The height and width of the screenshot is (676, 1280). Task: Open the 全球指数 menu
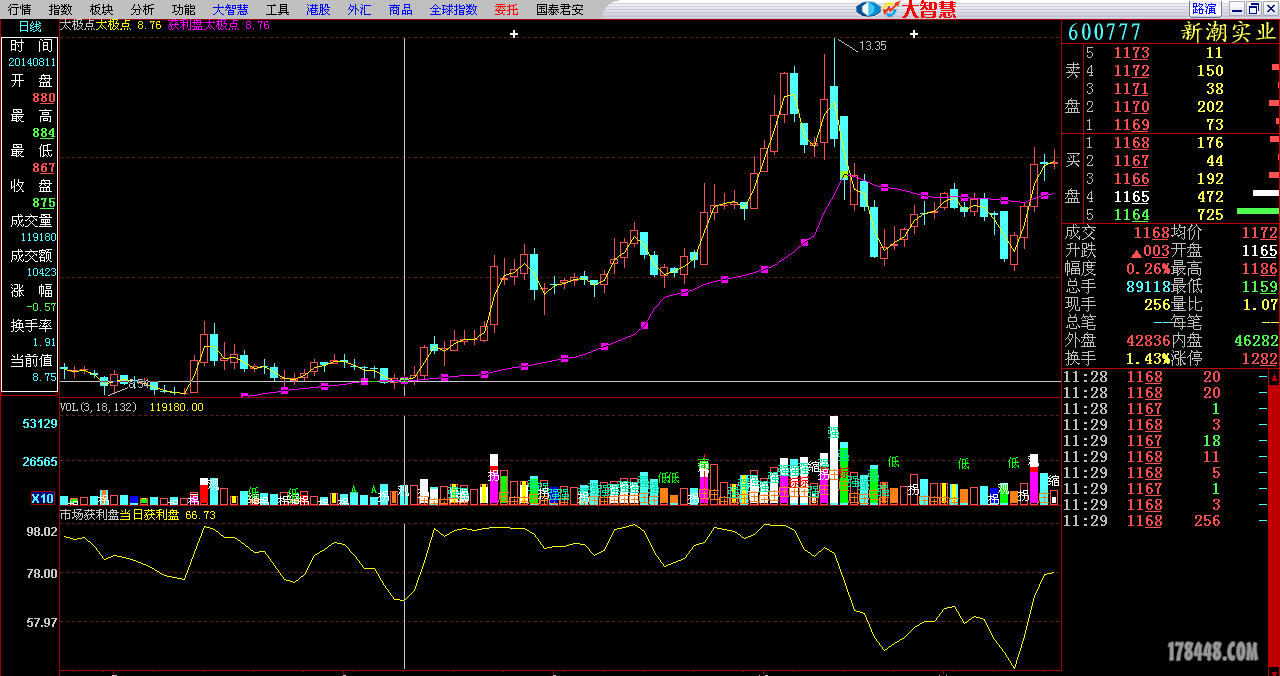click(x=454, y=9)
